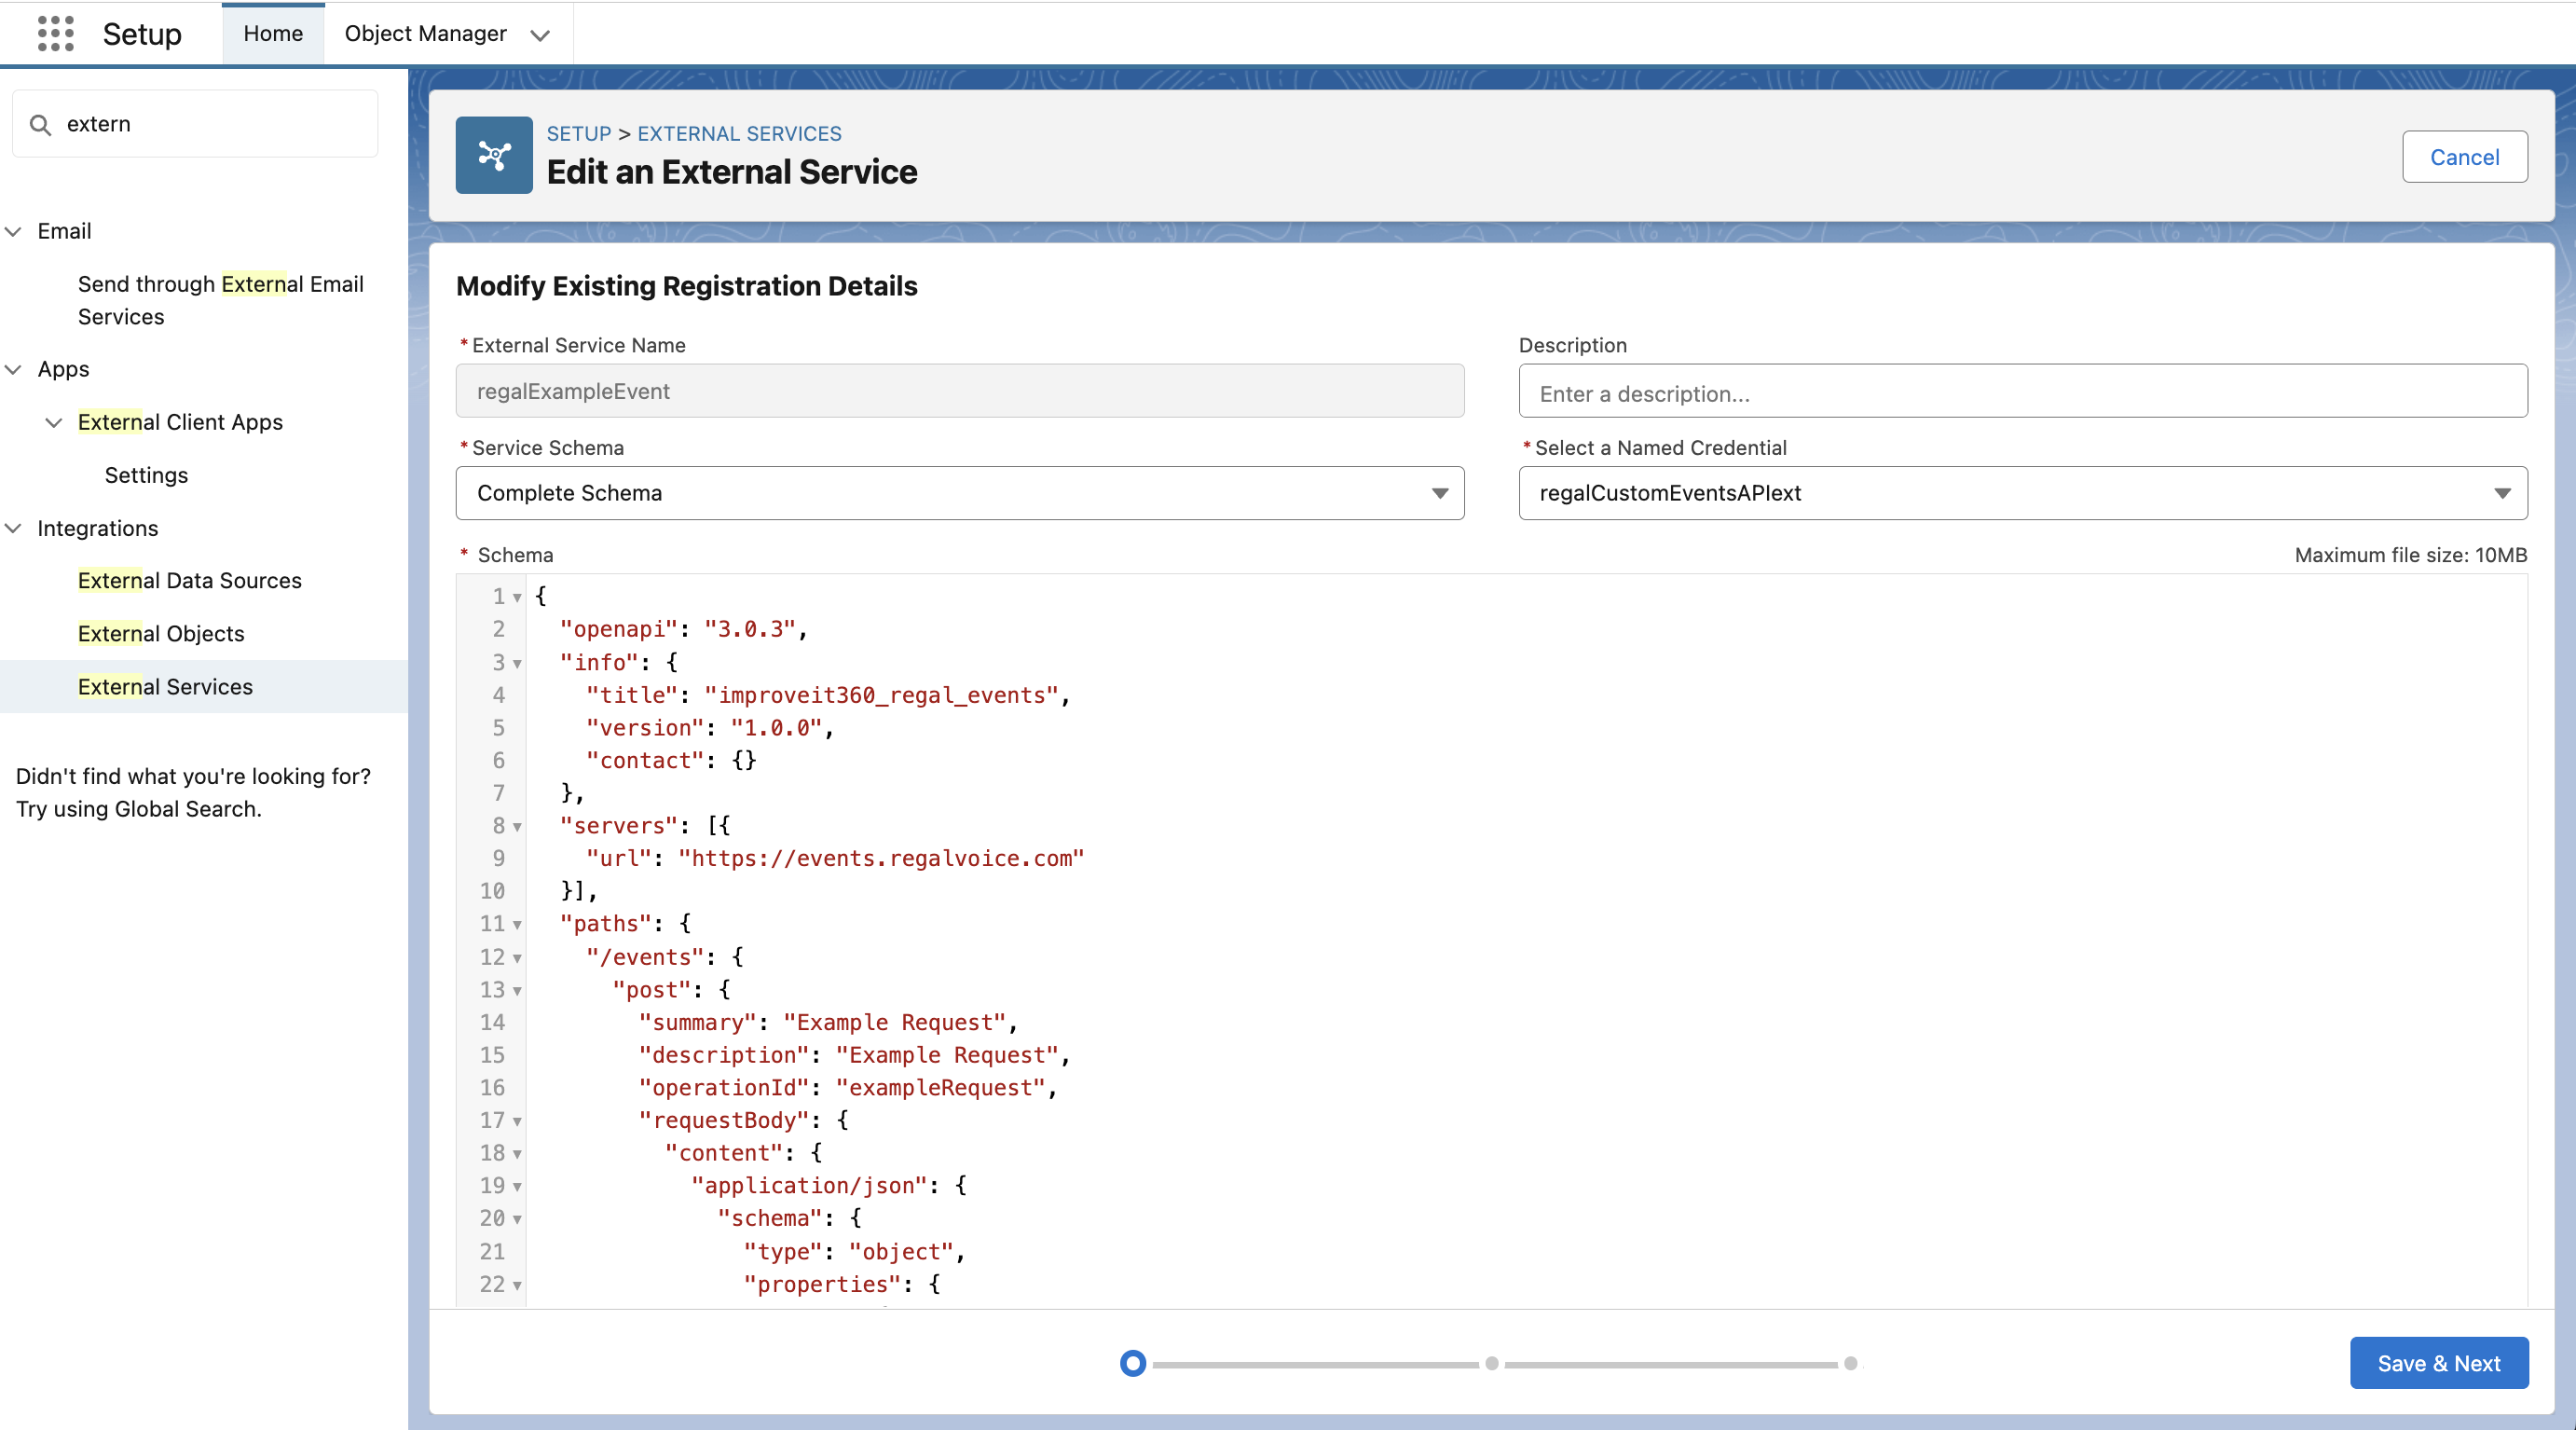This screenshot has width=2576, height=1430.
Task: Click into the Quick Find search box
Action: tap(195, 124)
